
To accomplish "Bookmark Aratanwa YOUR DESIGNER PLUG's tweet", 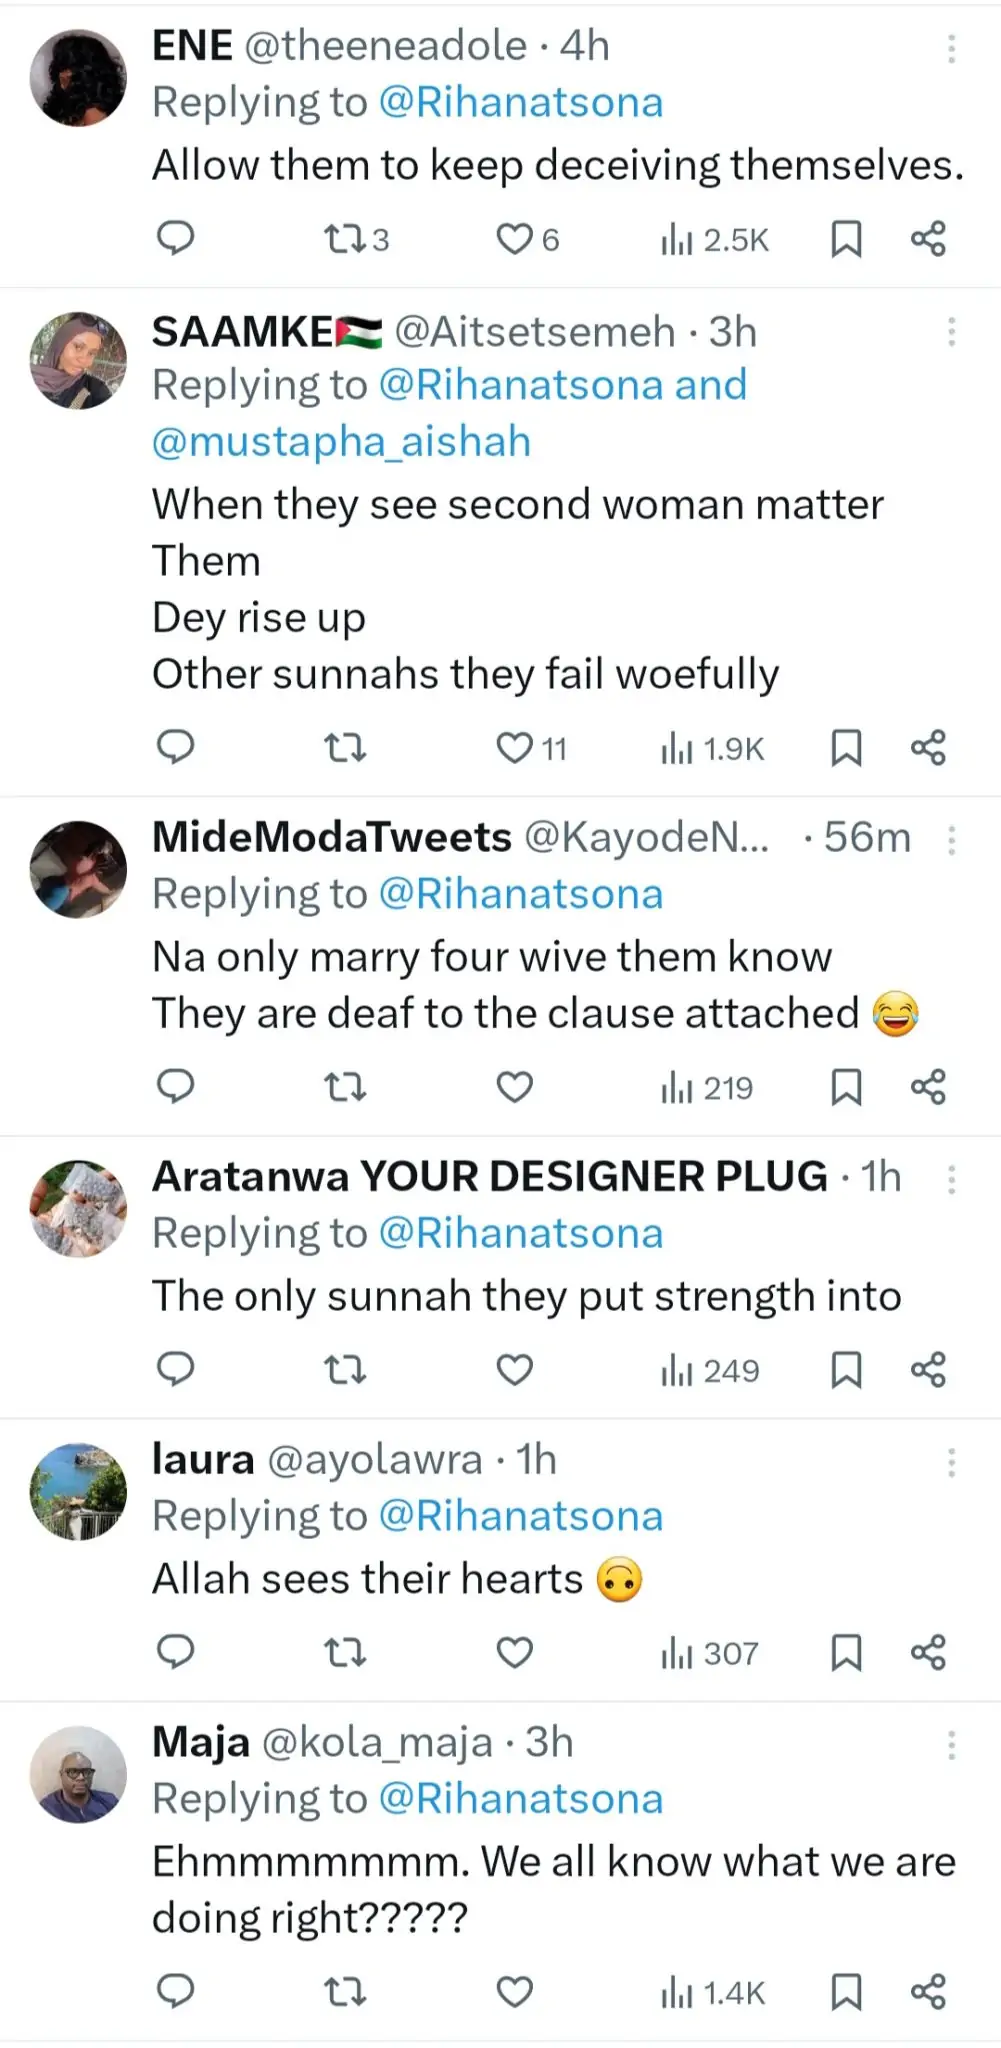I will [x=846, y=1369].
